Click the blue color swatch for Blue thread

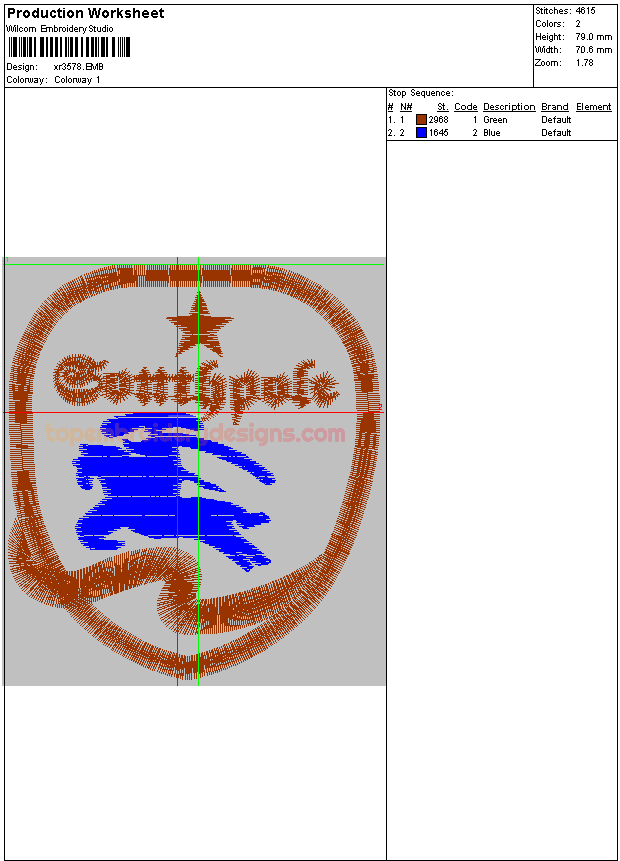[x=421, y=132]
